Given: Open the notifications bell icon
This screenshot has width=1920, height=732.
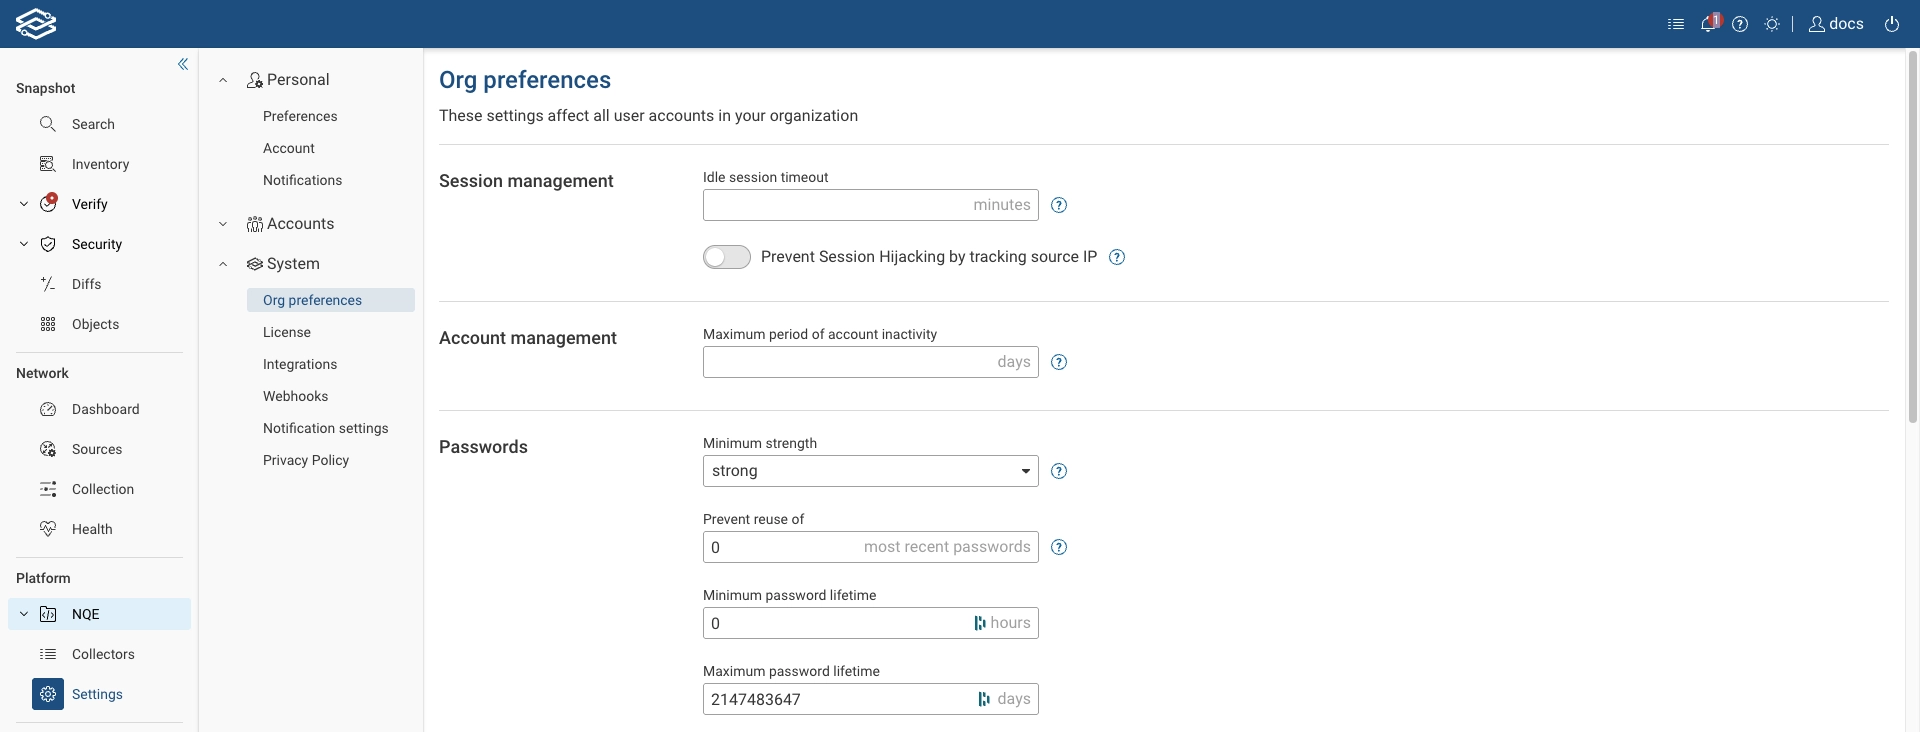Looking at the screenshot, I should tap(1709, 23).
